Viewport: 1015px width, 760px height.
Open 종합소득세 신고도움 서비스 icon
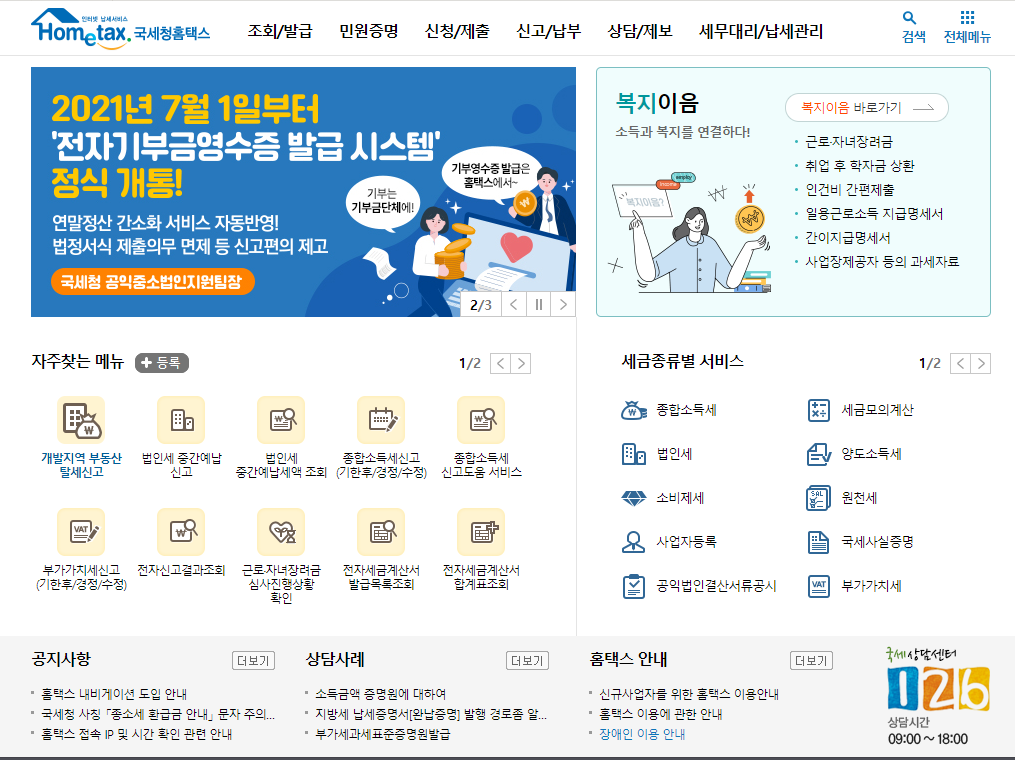(x=481, y=420)
